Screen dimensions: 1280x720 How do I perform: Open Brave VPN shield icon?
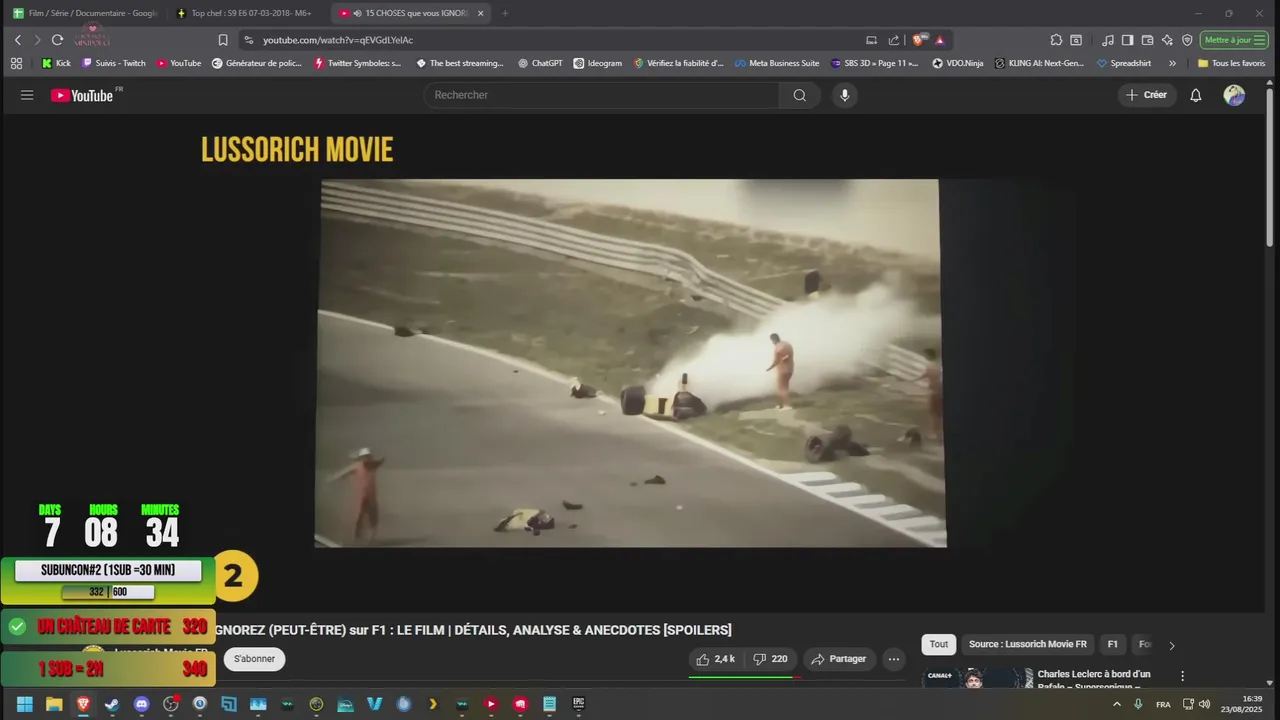(x=1187, y=40)
